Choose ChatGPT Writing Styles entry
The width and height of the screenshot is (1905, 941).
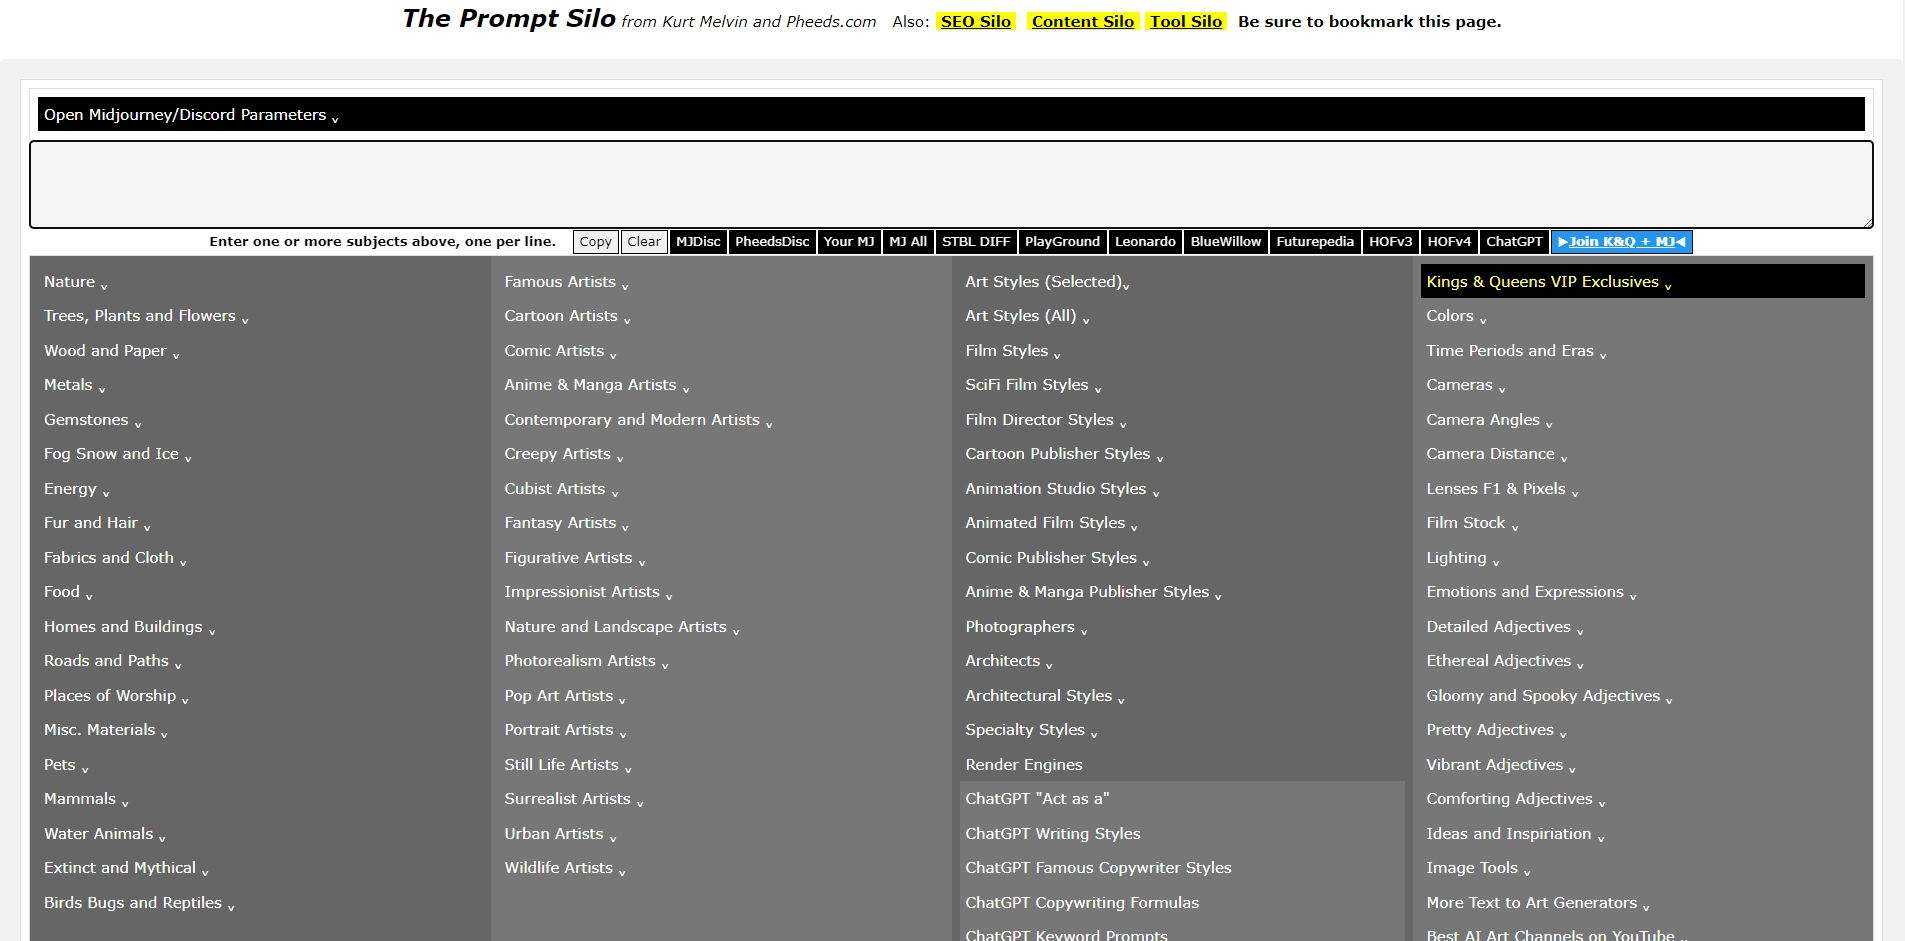pos(1052,834)
